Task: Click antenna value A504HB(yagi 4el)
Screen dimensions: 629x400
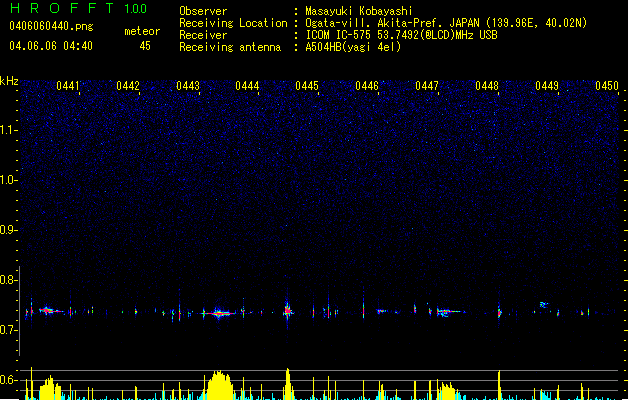Action: [353, 47]
